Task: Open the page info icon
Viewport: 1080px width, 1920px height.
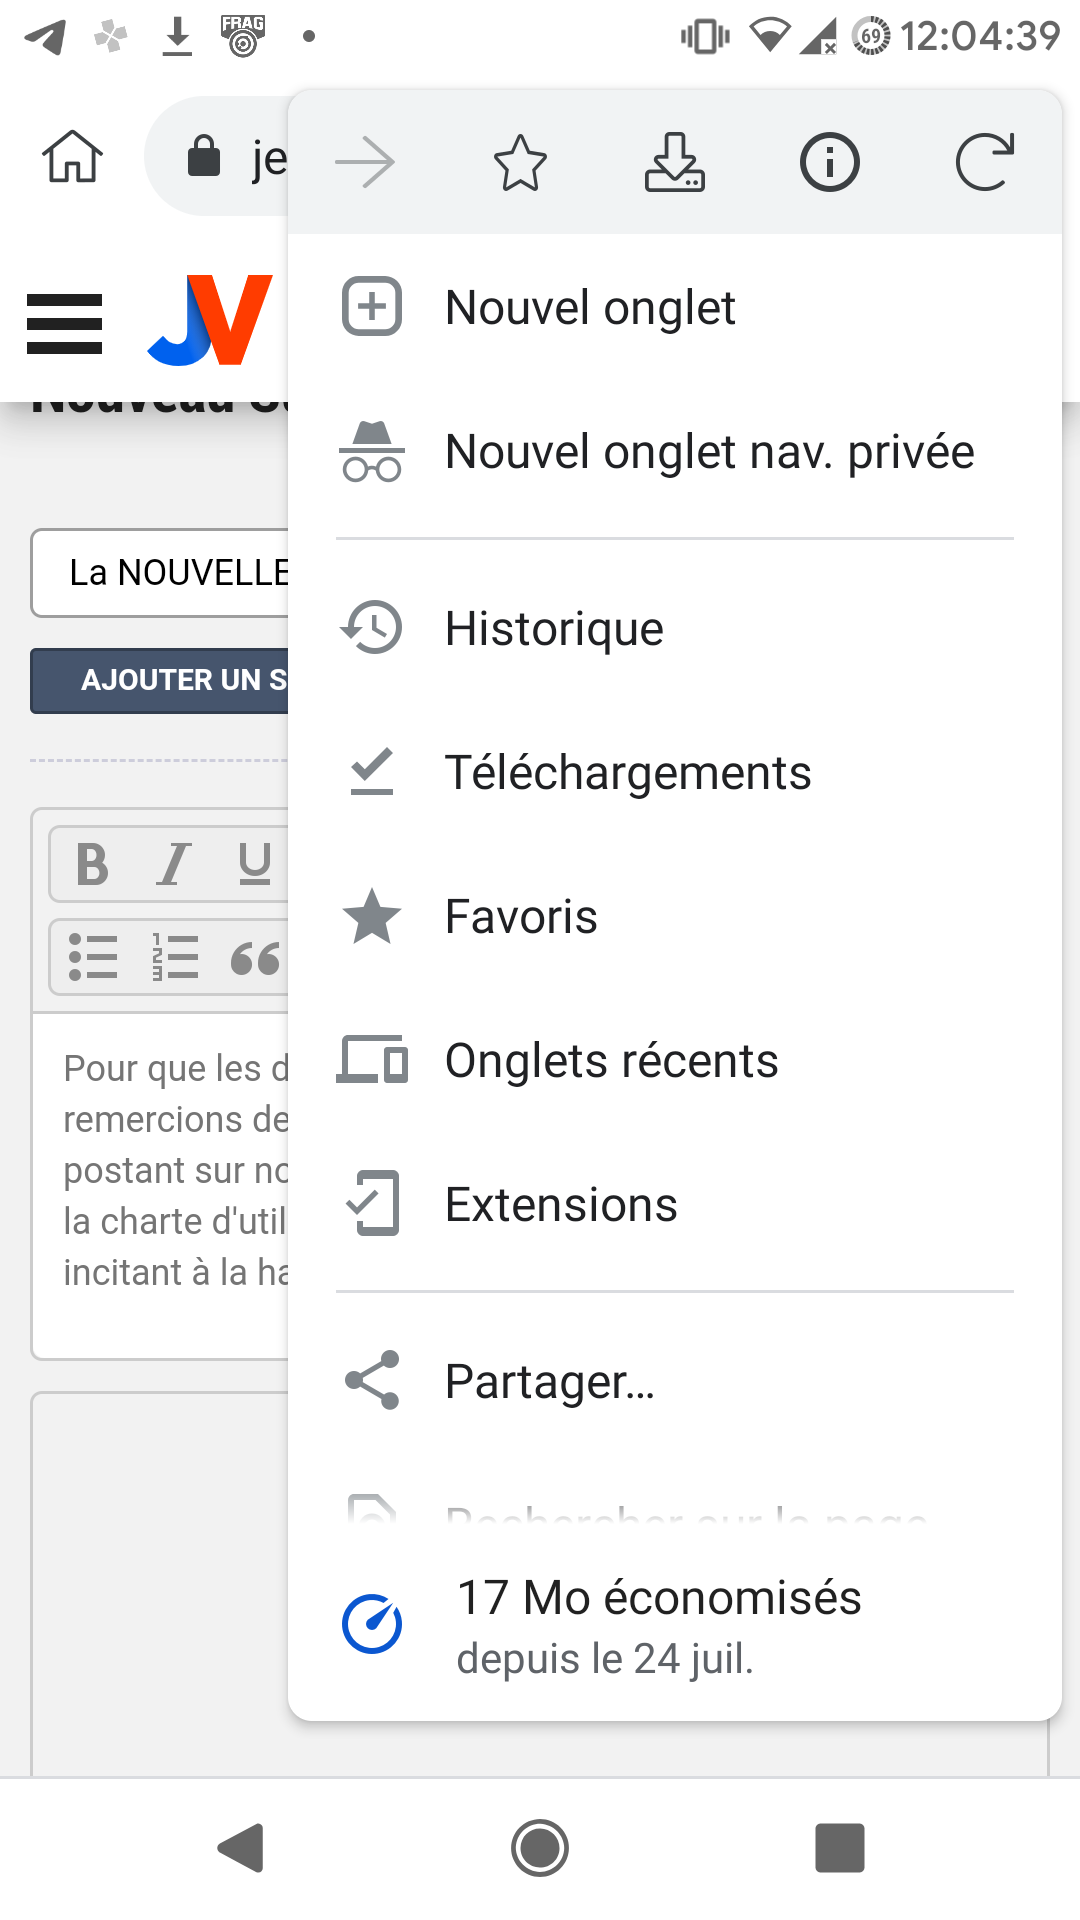Action: click(x=829, y=162)
